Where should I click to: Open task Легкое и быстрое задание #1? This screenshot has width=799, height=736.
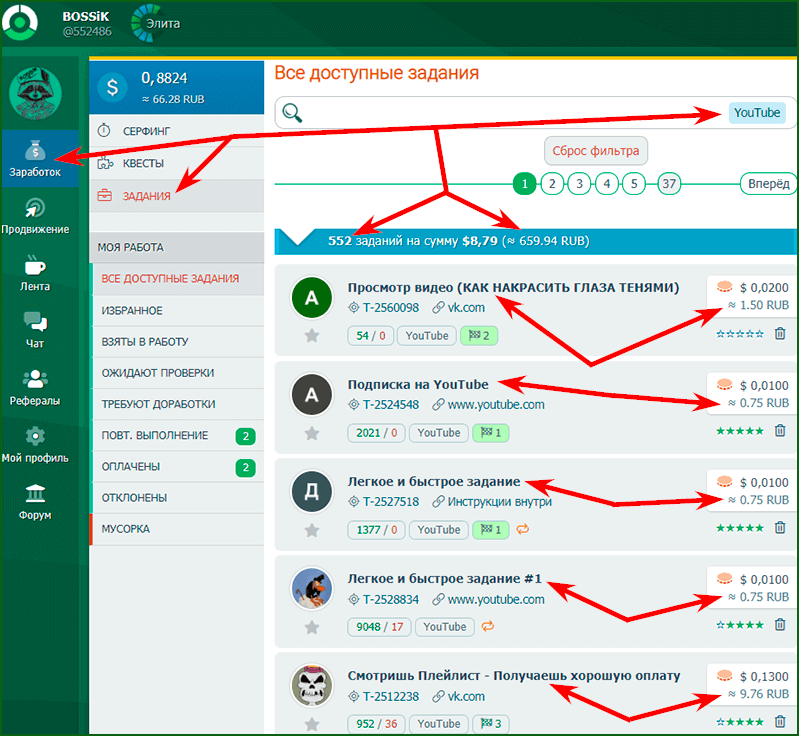tap(444, 579)
